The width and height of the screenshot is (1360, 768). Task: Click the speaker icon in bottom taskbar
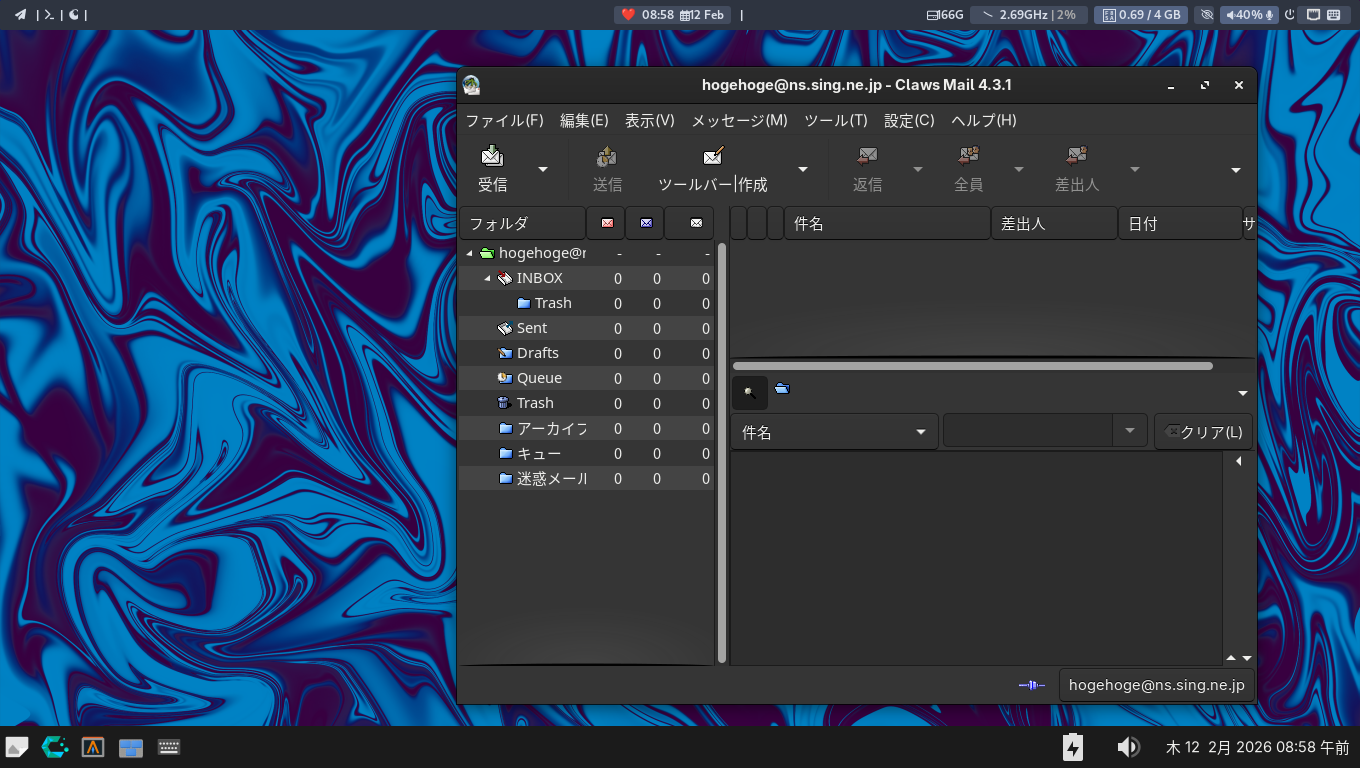pos(1128,747)
